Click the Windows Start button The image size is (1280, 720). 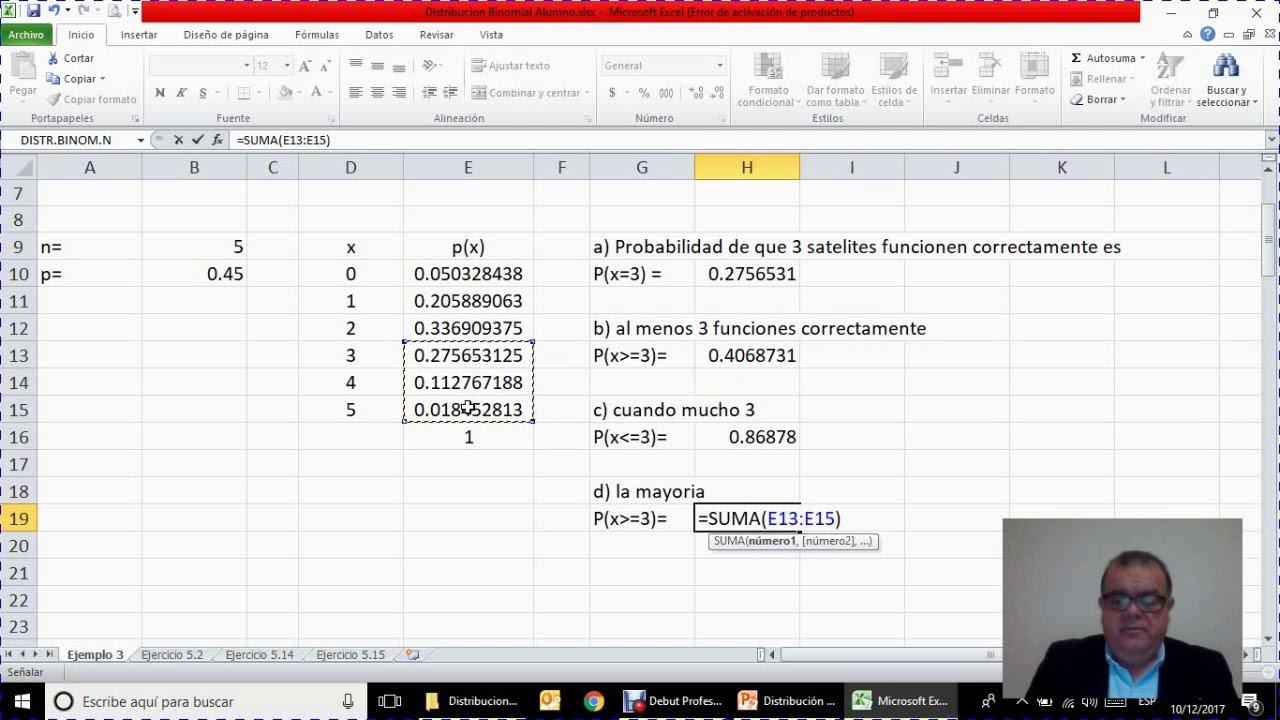click(x=22, y=701)
